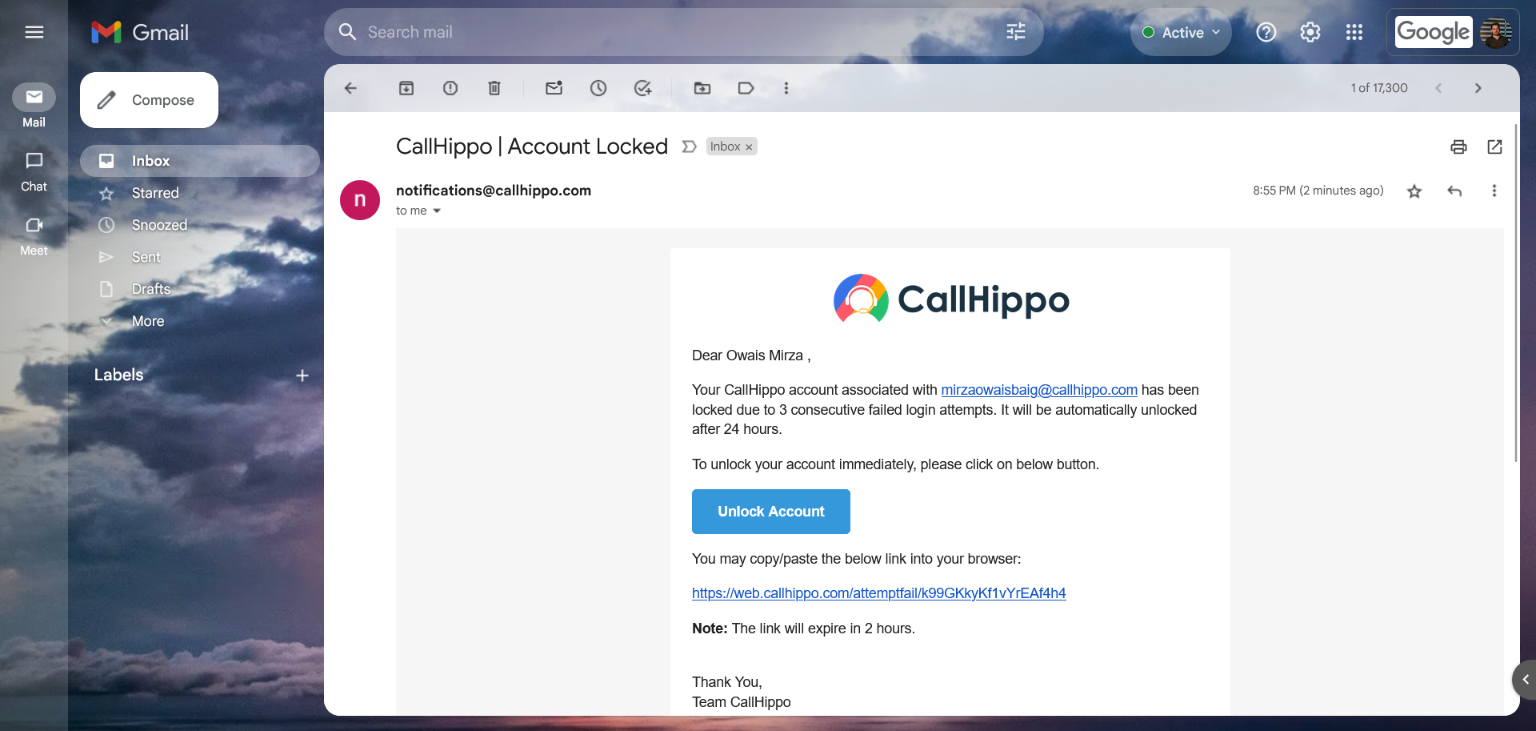Click the CallHippo logo image
Image resolution: width=1536 pixels, height=731 pixels.
(951, 299)
